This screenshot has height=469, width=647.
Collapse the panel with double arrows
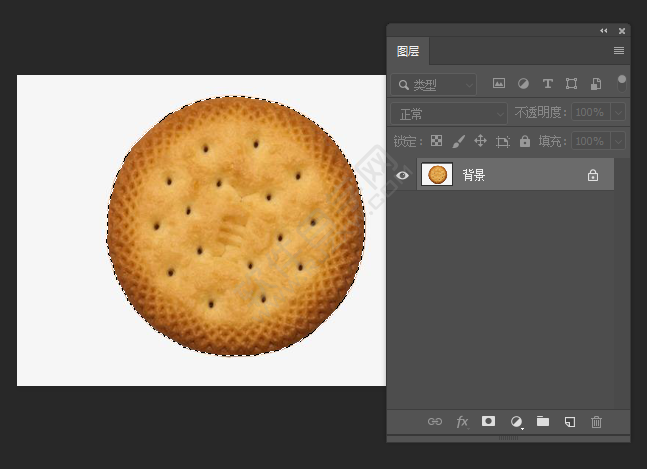[x=604, y=31]
